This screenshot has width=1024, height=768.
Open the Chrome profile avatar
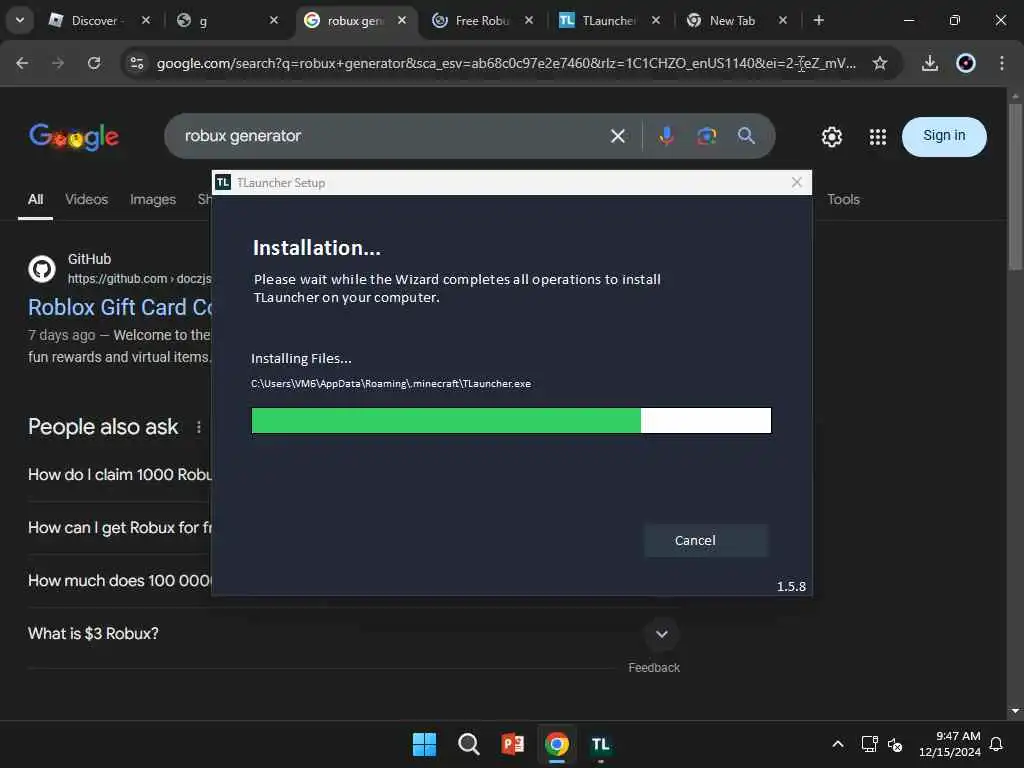tap(966, 63)
